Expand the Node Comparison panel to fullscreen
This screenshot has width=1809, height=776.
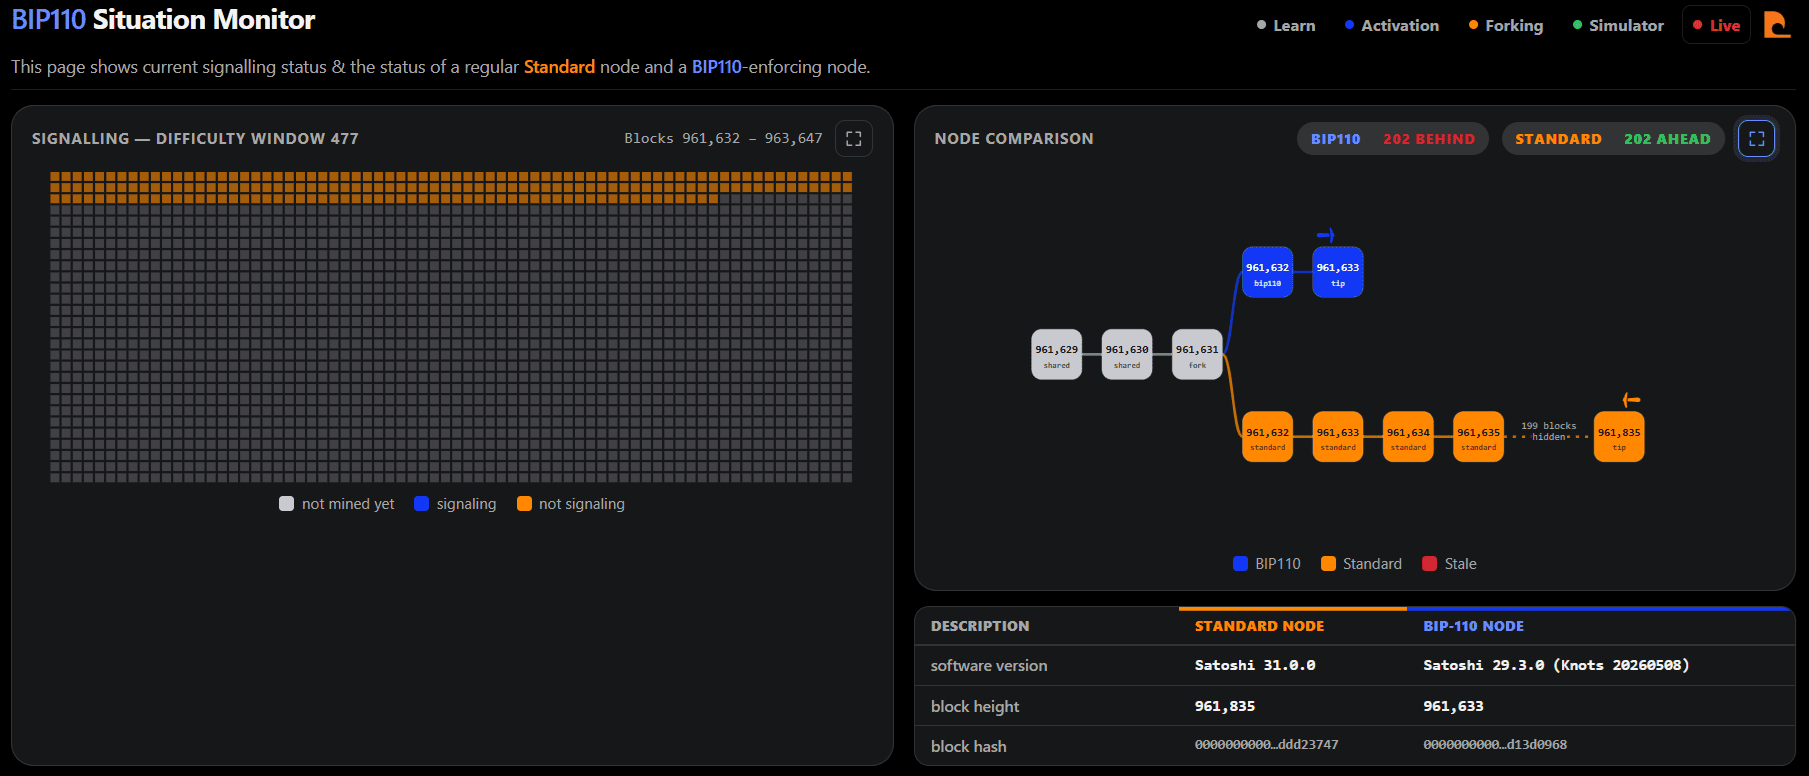click(1756, 139)
